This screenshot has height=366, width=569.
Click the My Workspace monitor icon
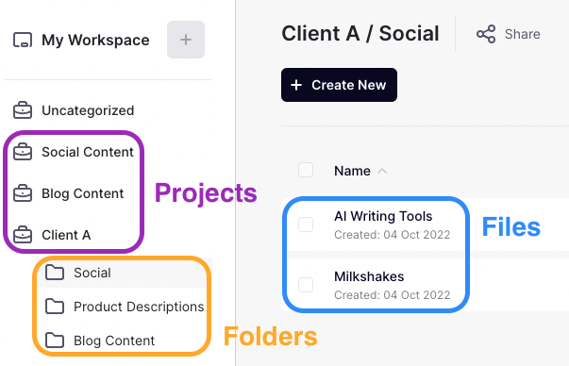click(22, 40)
